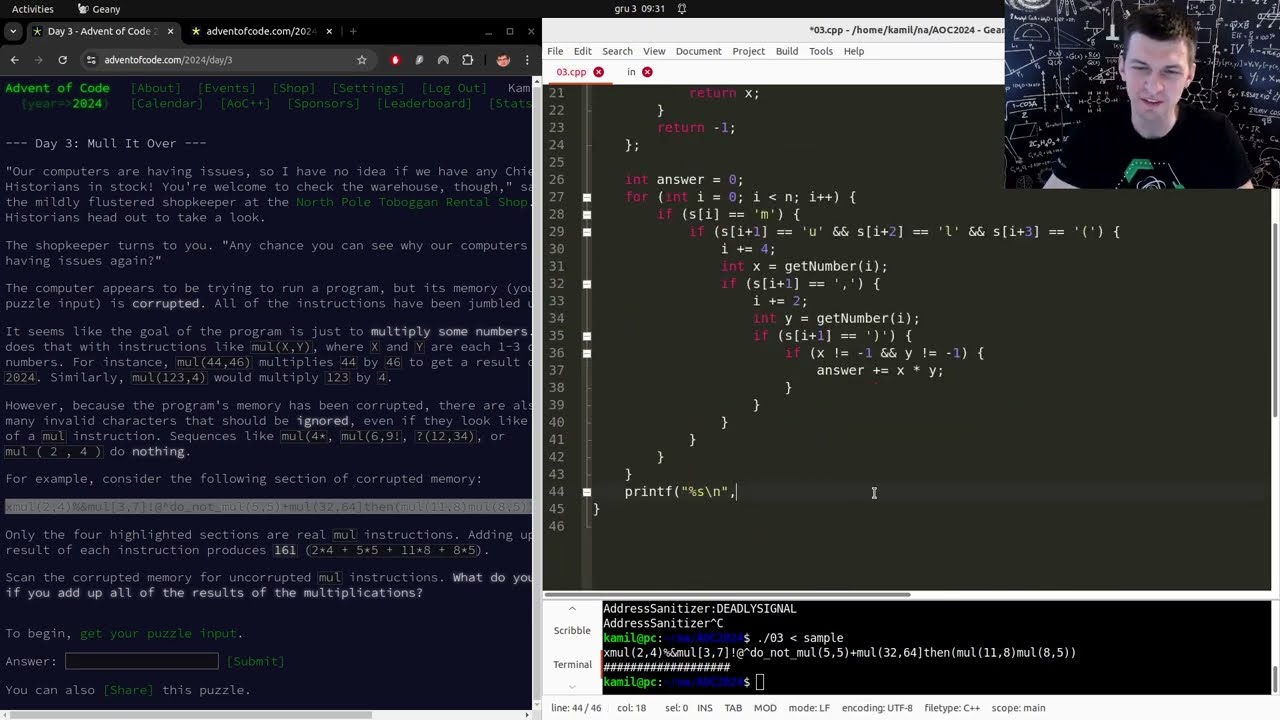Click the Answer input field
1280x720 pixels.
point(141,661)
